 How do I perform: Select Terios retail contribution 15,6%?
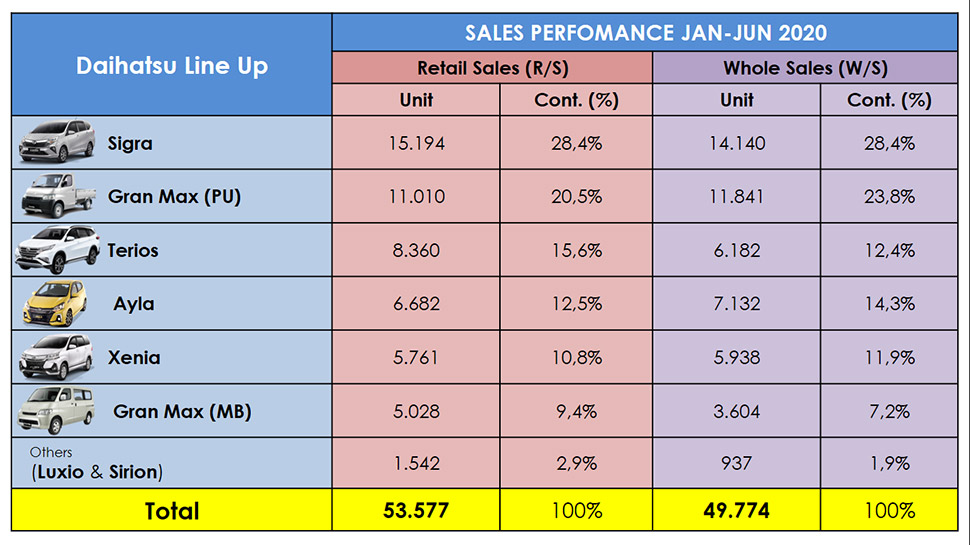(576, 250)
